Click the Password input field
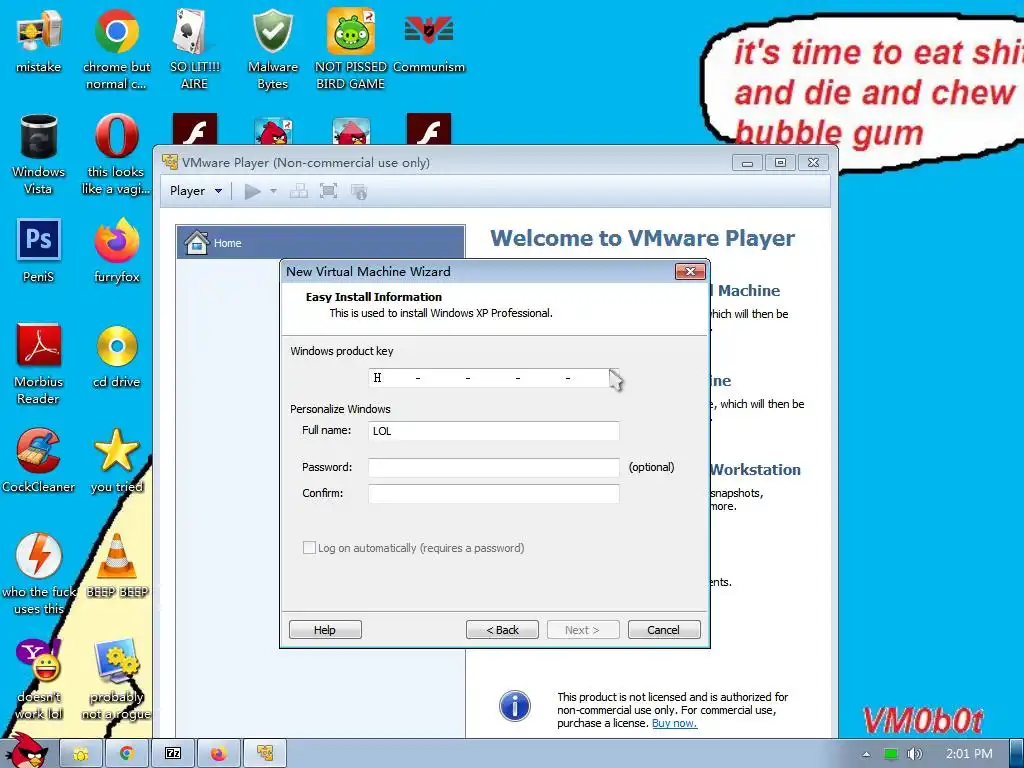Image resolution: width=1024 pixels, height=768 pixels. [494, 468]
